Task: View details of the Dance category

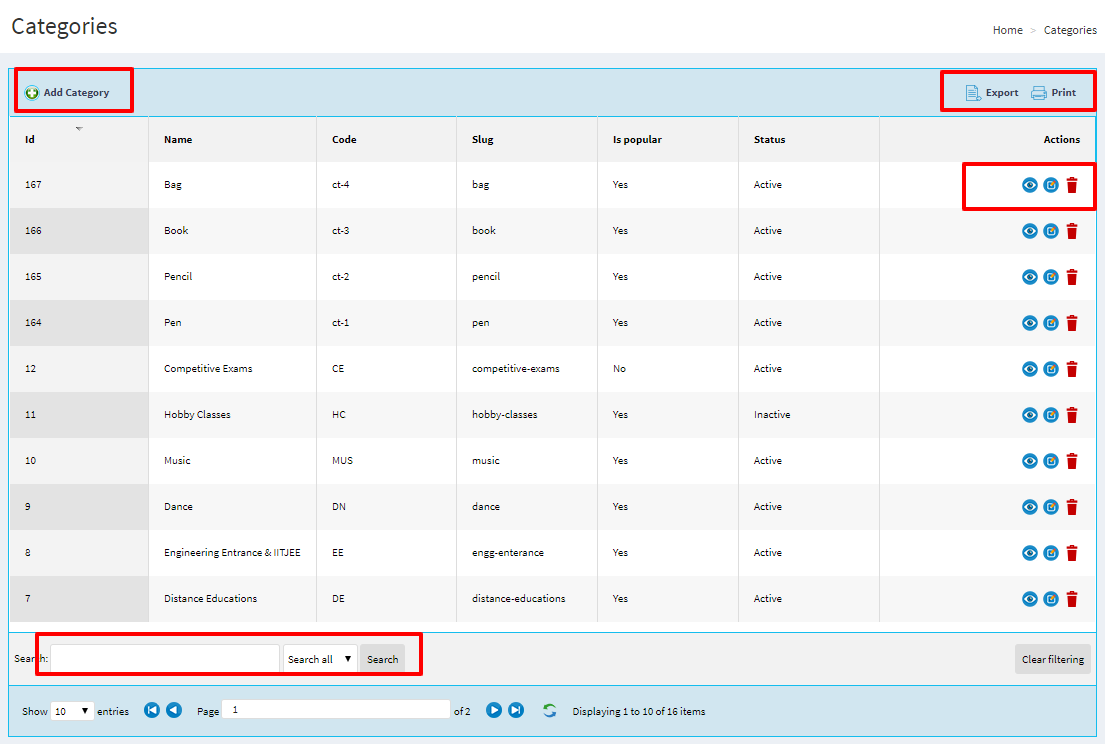Action: 1029,507
